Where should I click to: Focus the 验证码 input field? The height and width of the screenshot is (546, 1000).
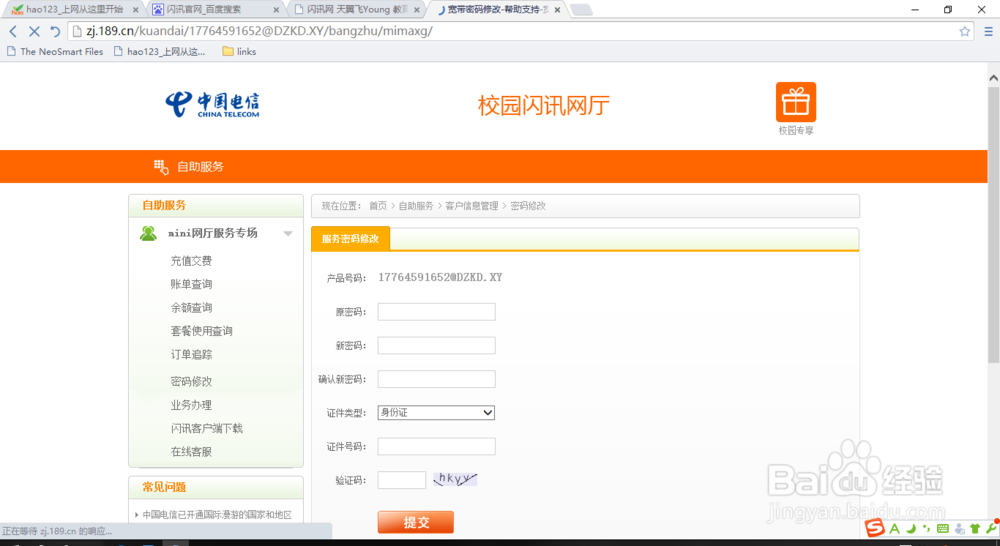tap(402, 480)
